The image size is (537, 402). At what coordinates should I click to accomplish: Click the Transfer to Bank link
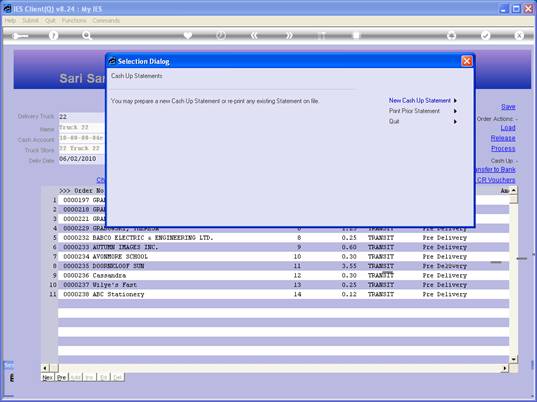(495, 169)
